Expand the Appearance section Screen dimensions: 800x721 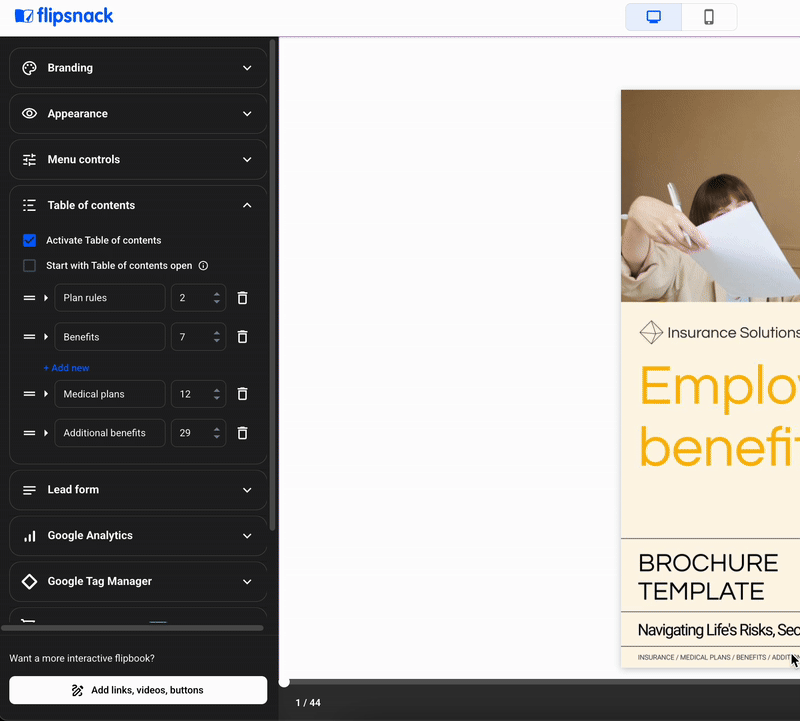[247, 113]
